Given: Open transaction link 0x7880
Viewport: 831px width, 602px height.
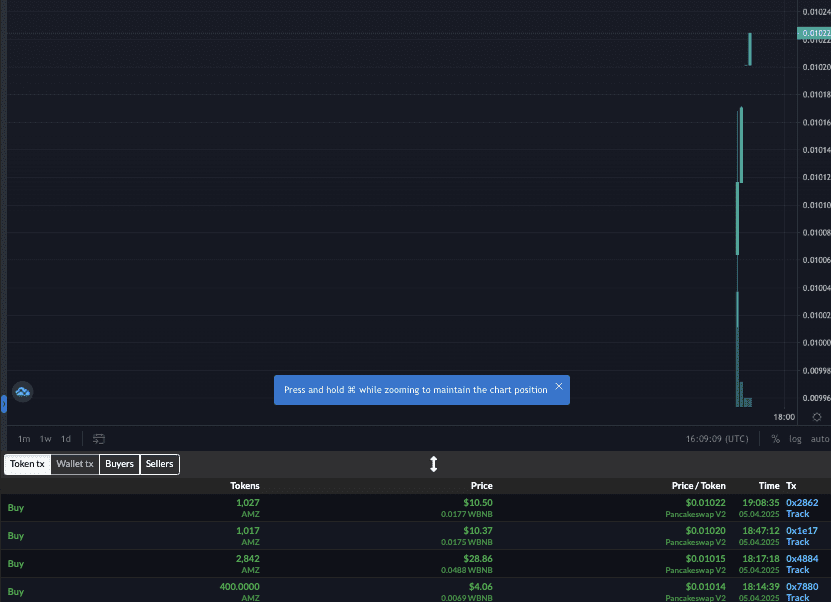Looking at the screenshot, I should tap(802, 587).
